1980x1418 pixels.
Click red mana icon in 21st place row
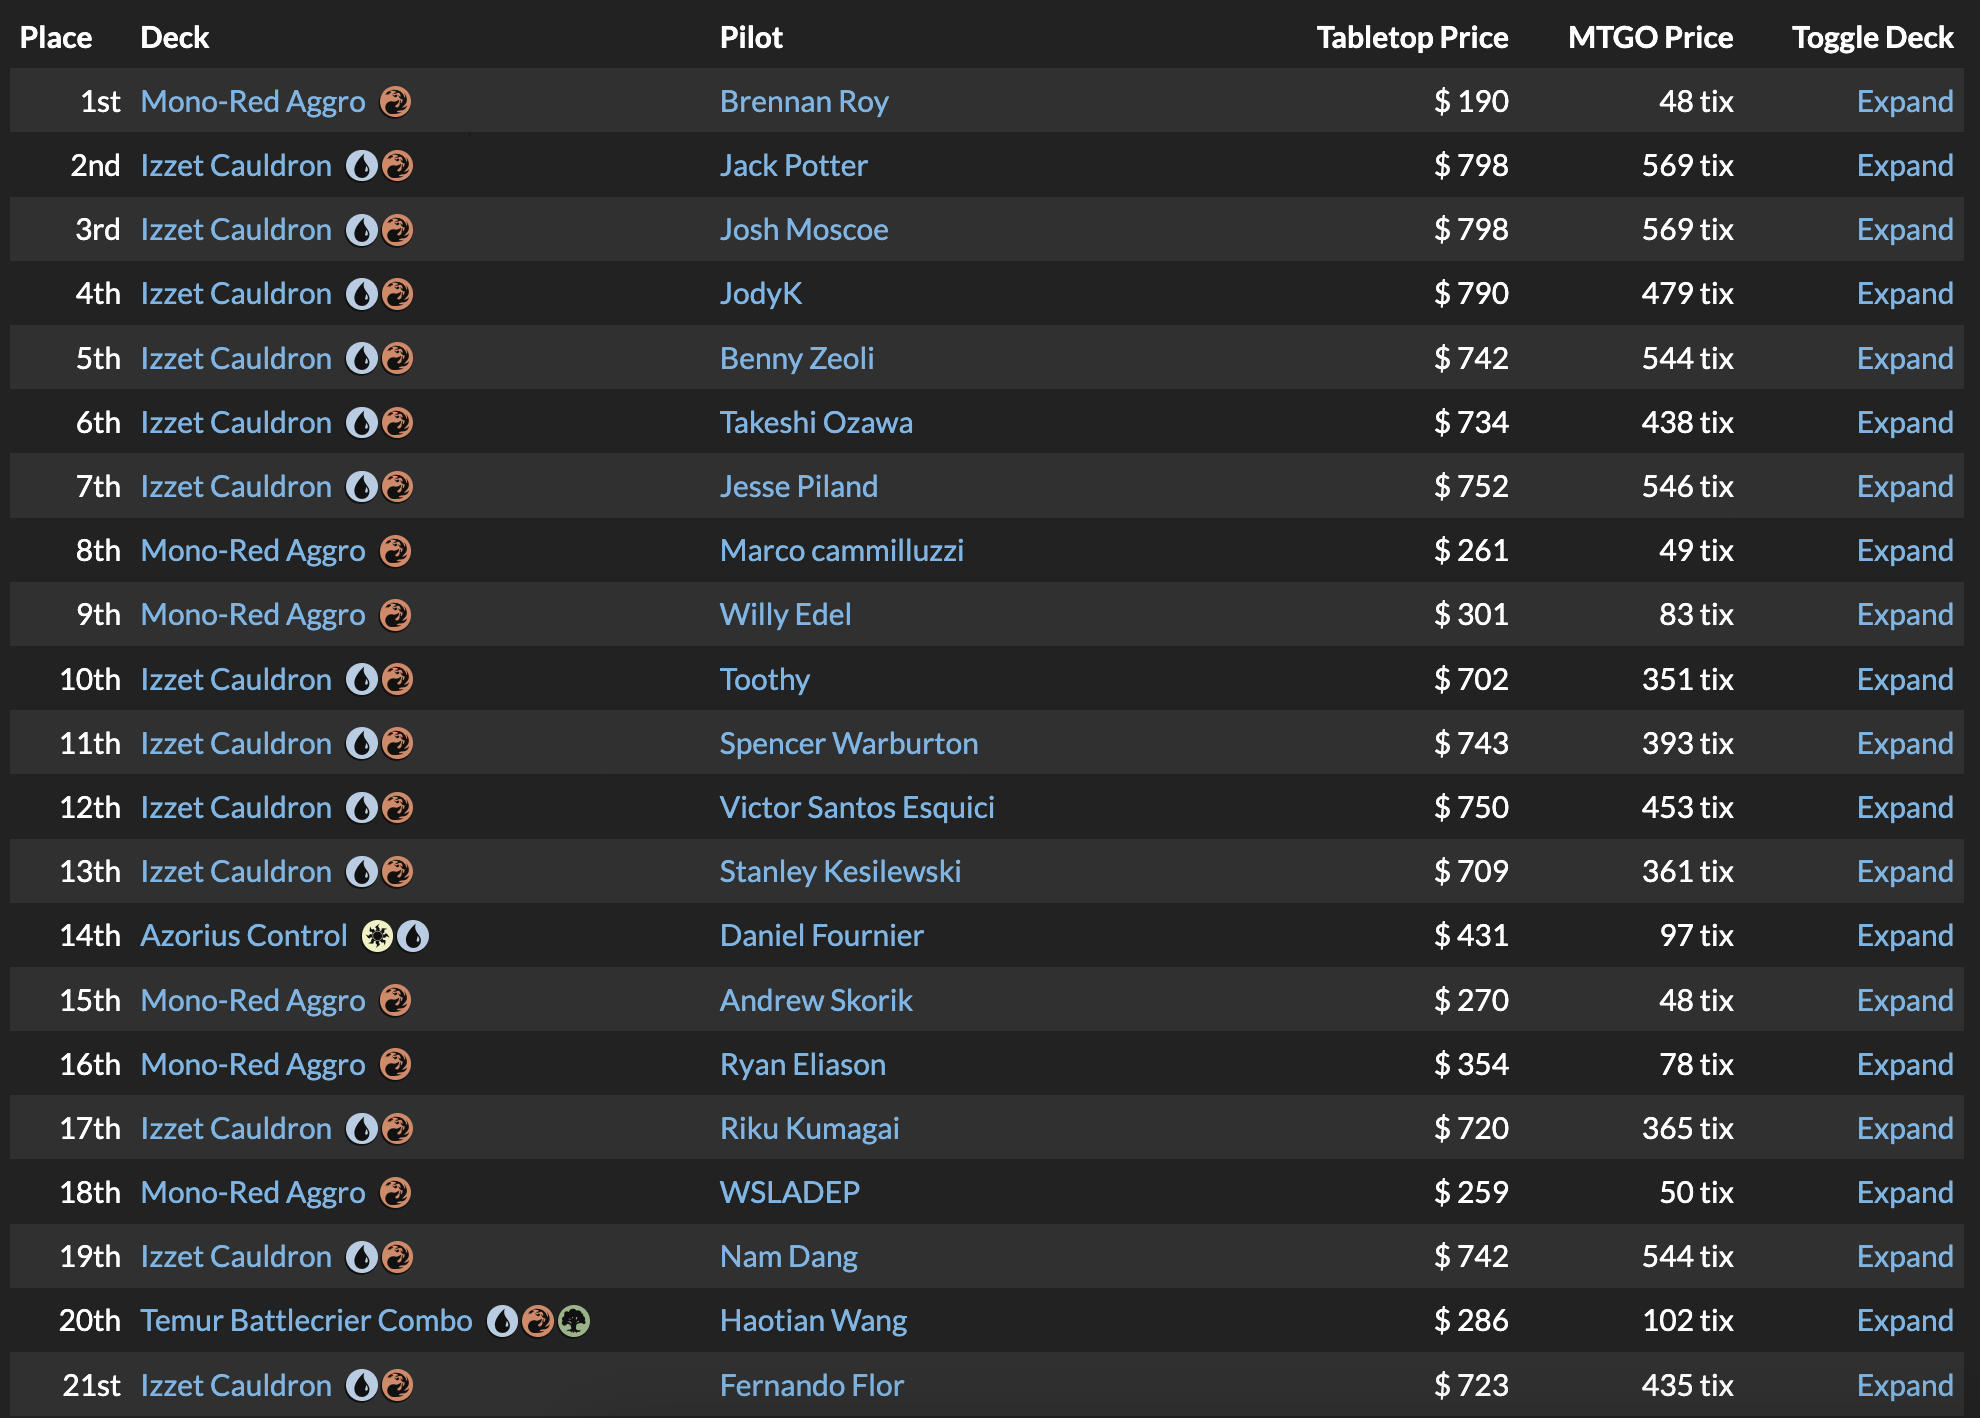point(398,1385)
